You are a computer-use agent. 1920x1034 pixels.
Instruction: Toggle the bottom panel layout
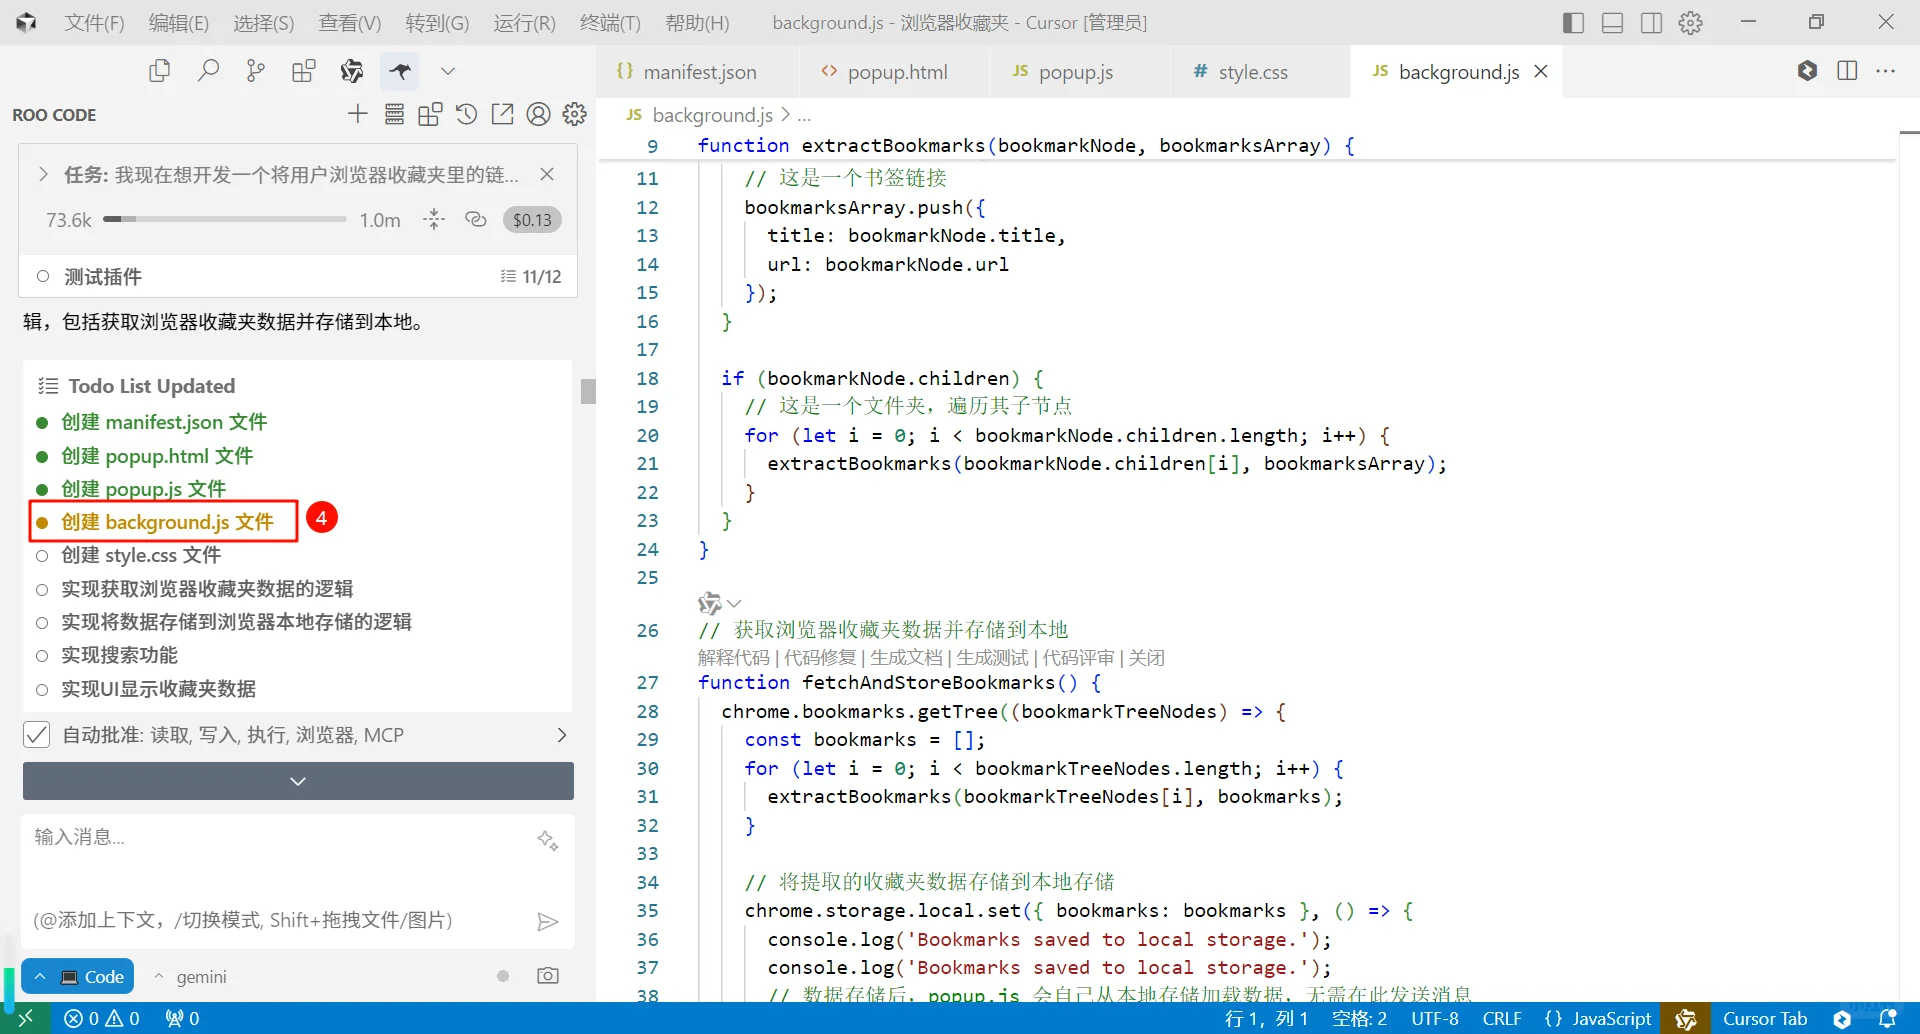(x=1612, y=22)
